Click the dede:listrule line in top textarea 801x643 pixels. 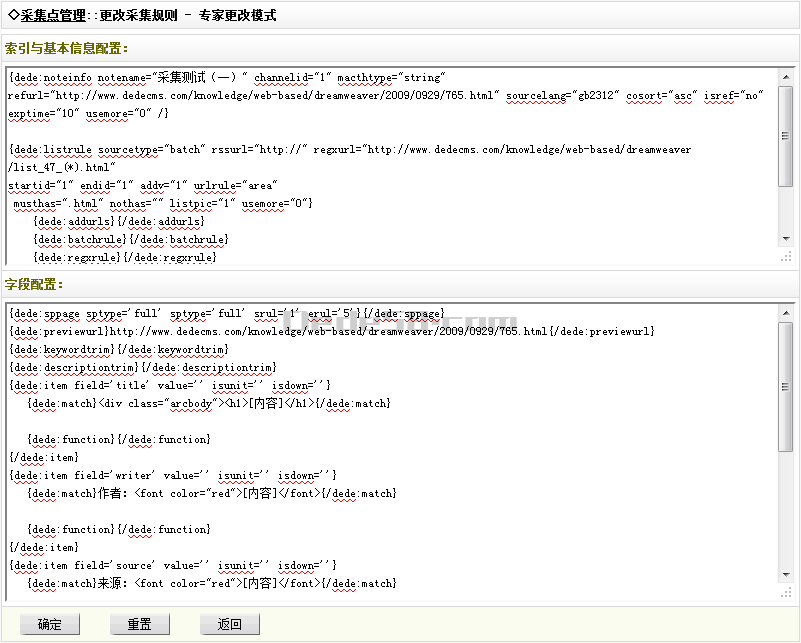pyautogui.click(x=300, y=150)
